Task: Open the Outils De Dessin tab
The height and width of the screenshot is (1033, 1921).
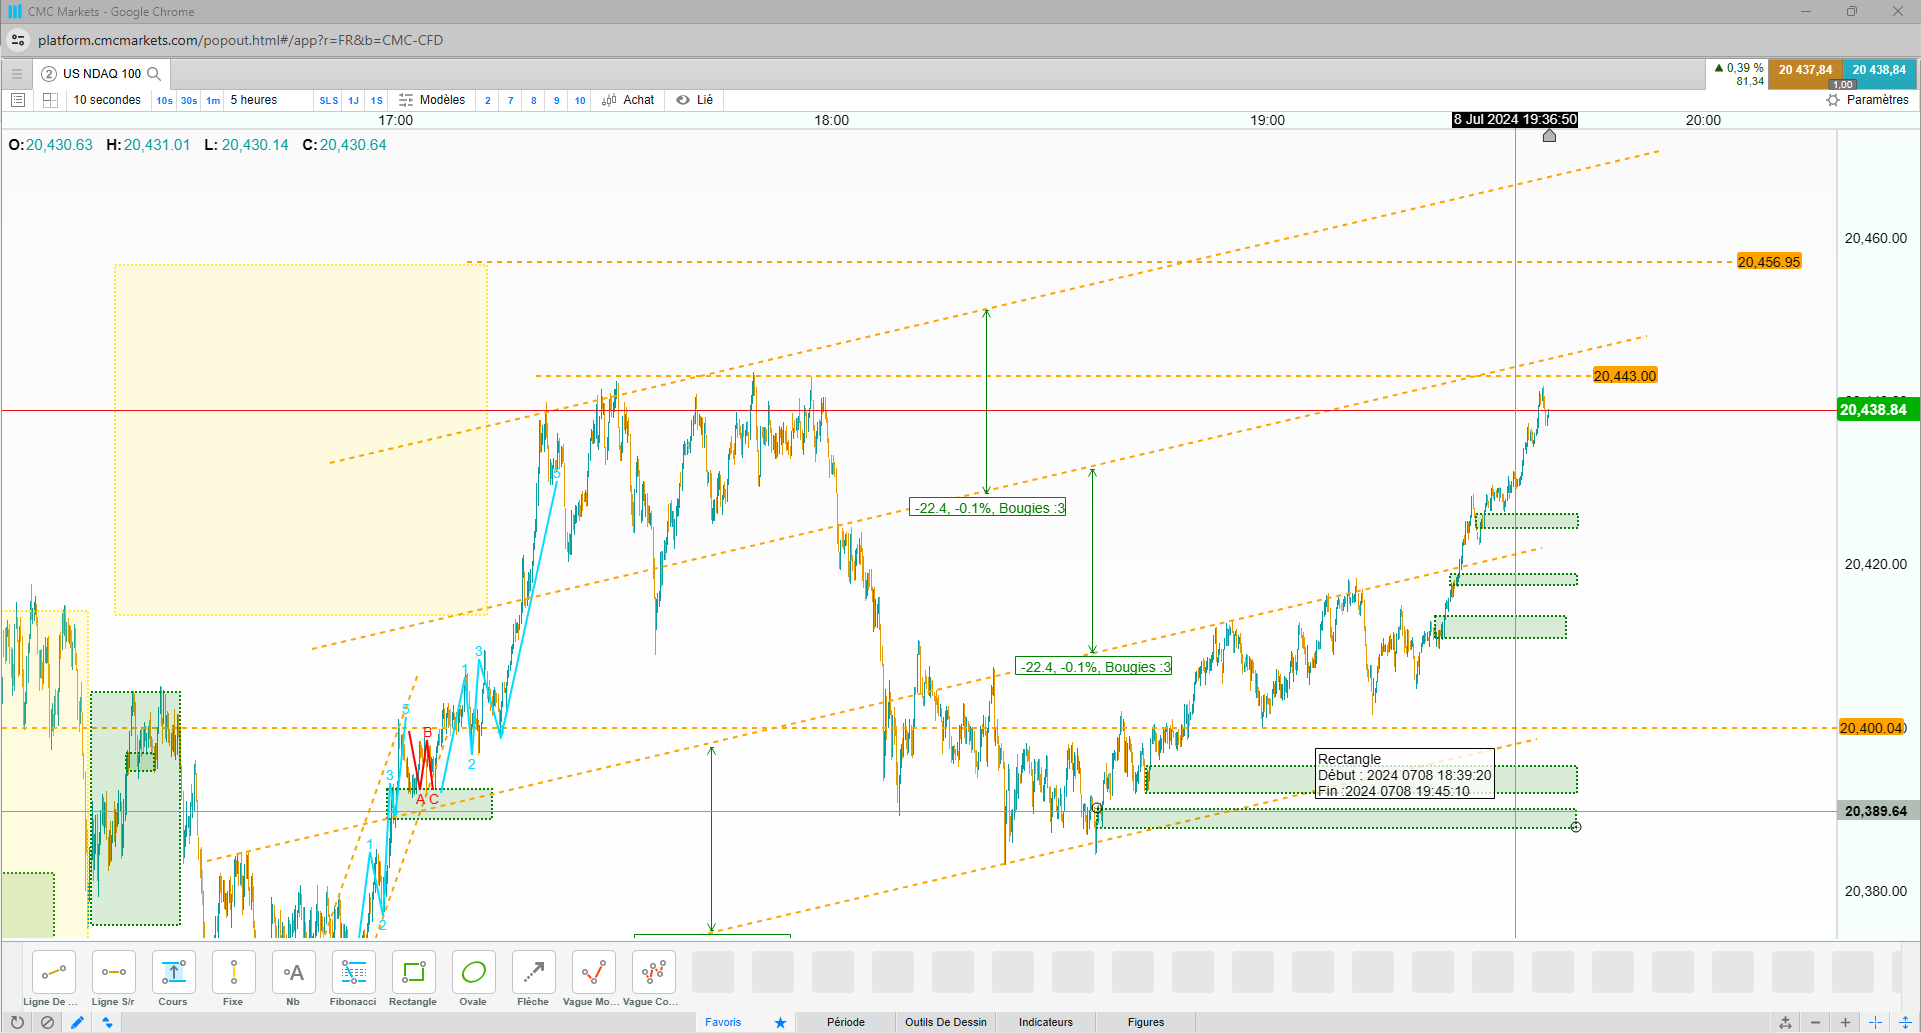Action: tap(945, 1022)
